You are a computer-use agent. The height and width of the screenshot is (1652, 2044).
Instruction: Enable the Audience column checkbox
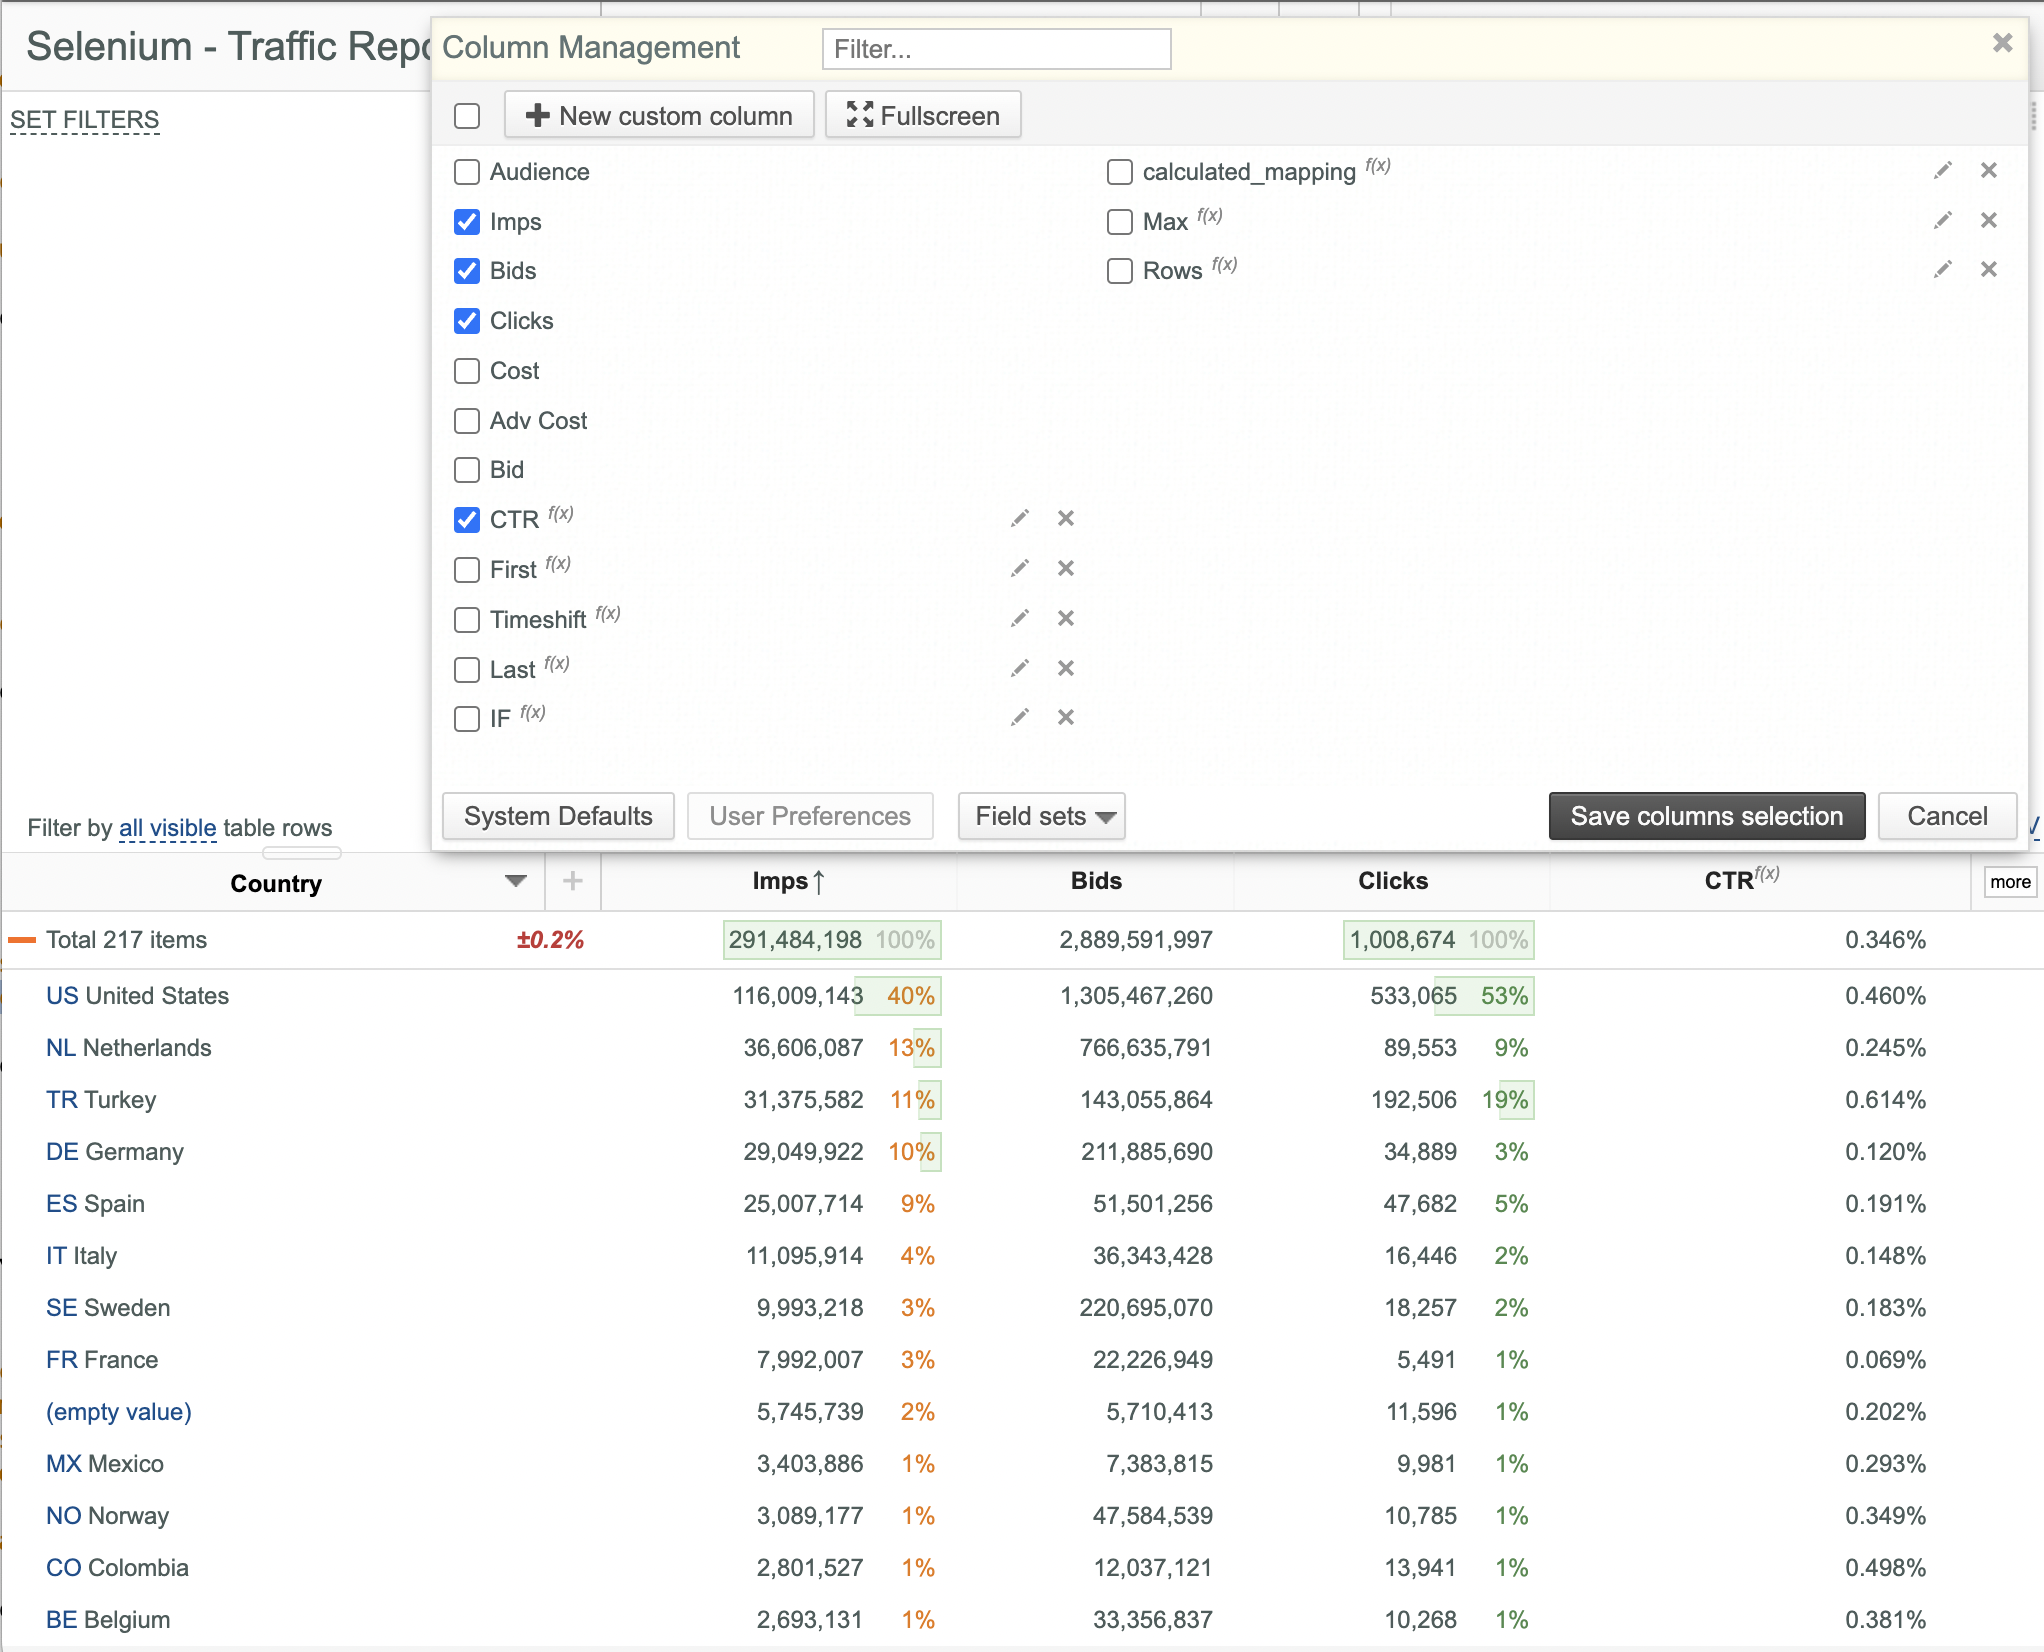pyautogui.click(x=467, y=172)
